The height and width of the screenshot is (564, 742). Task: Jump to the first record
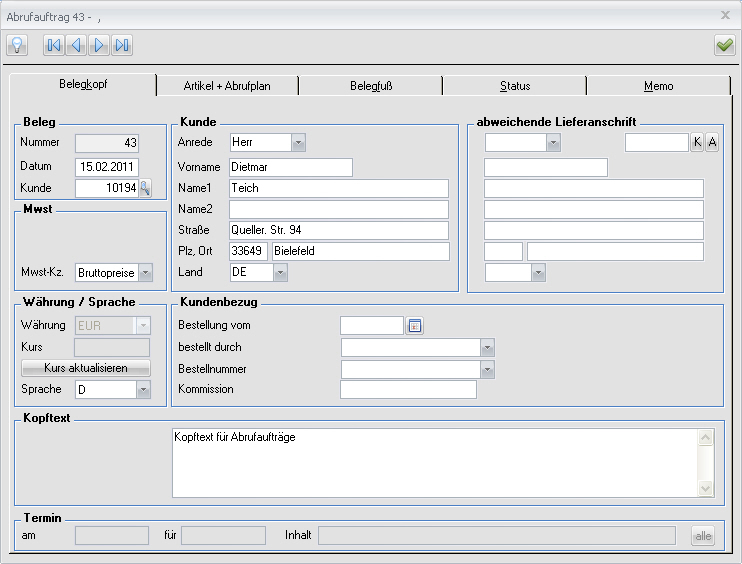(53, 45)
